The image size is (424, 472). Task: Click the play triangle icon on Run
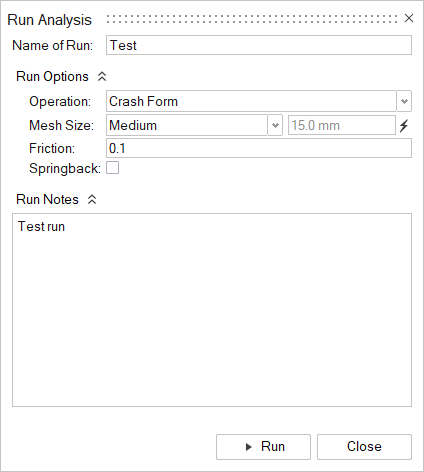coord(248,447)
